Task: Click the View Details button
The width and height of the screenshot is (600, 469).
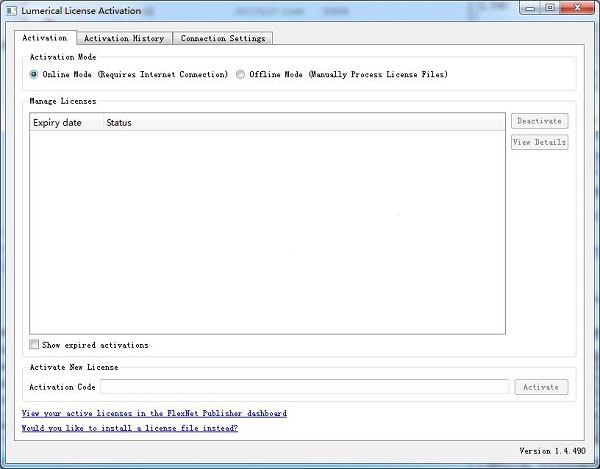Action: pyautogui.click(x=540, y=142)
